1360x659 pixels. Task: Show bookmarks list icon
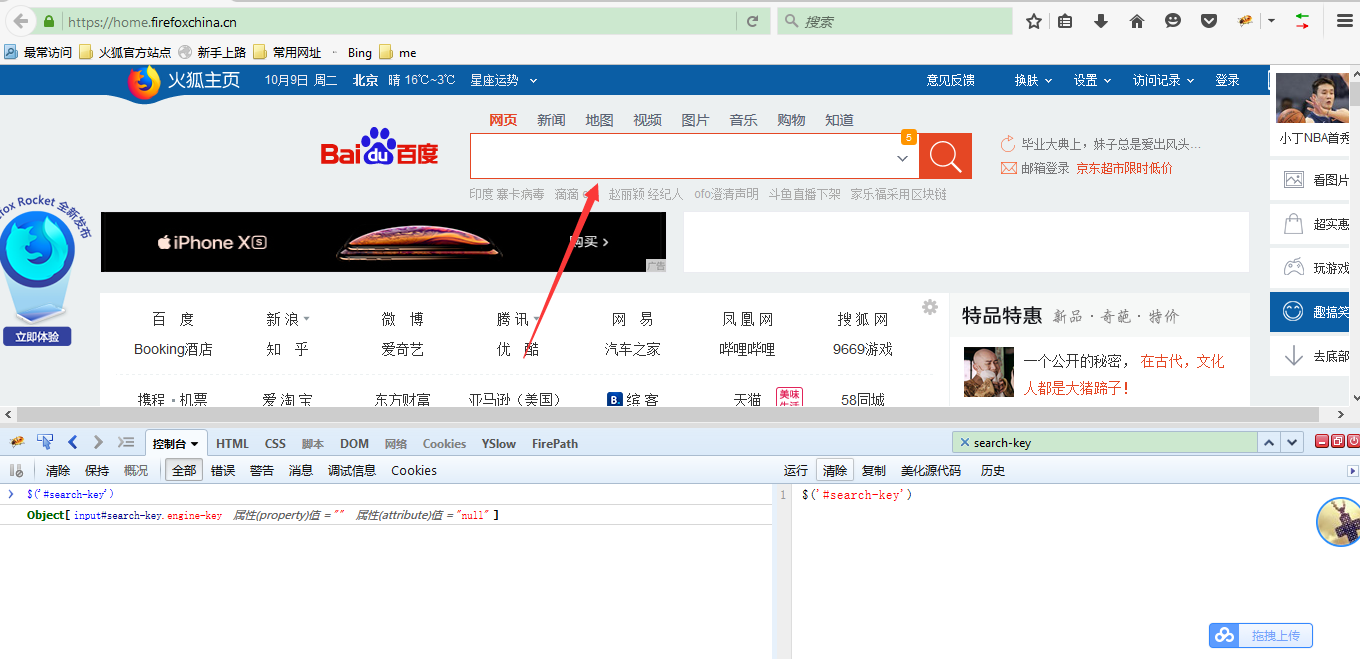(x=1065, y=21)
